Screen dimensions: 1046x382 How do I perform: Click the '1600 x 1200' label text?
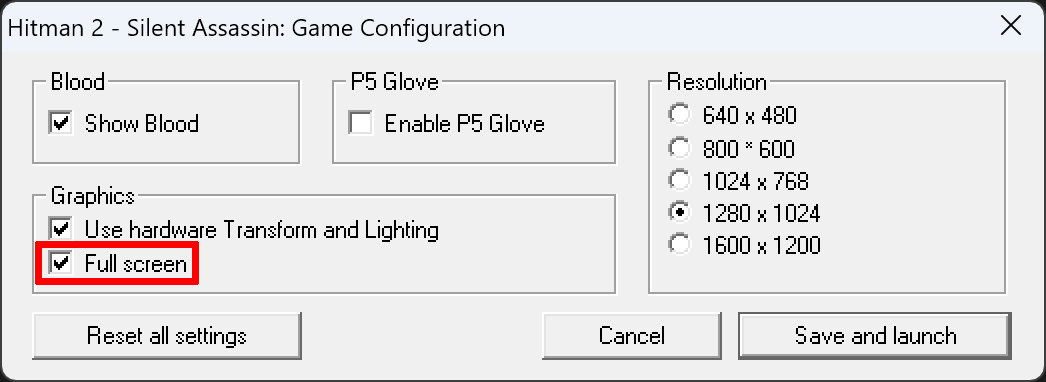761,247
